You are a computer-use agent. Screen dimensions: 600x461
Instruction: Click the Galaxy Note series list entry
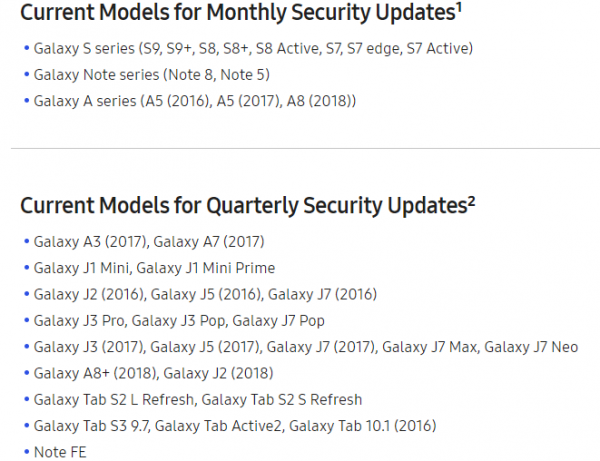point(150,74)
